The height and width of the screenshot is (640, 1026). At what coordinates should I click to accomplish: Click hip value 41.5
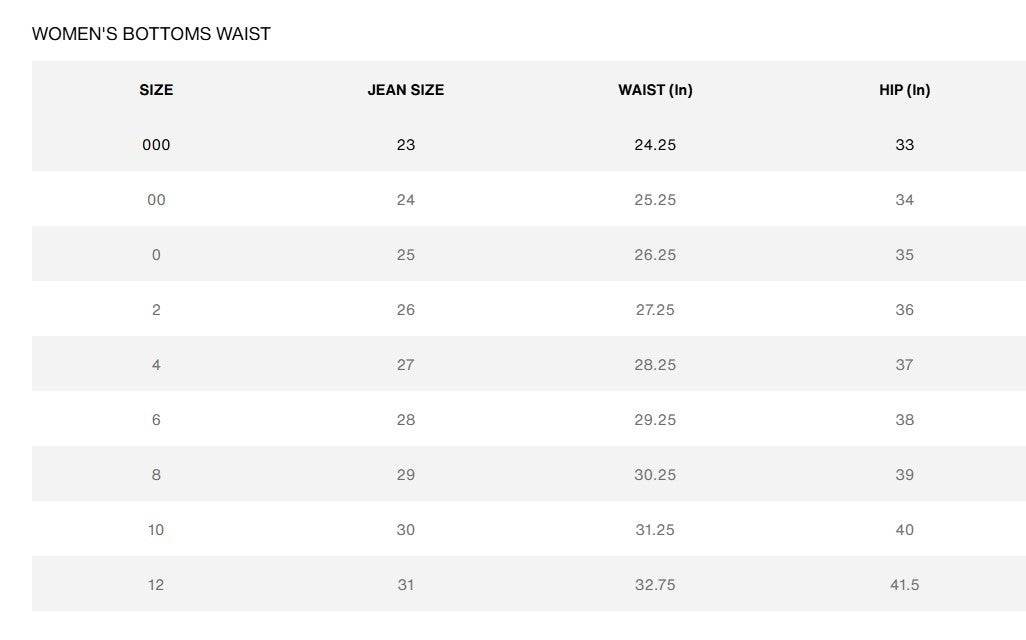[904, 585]
